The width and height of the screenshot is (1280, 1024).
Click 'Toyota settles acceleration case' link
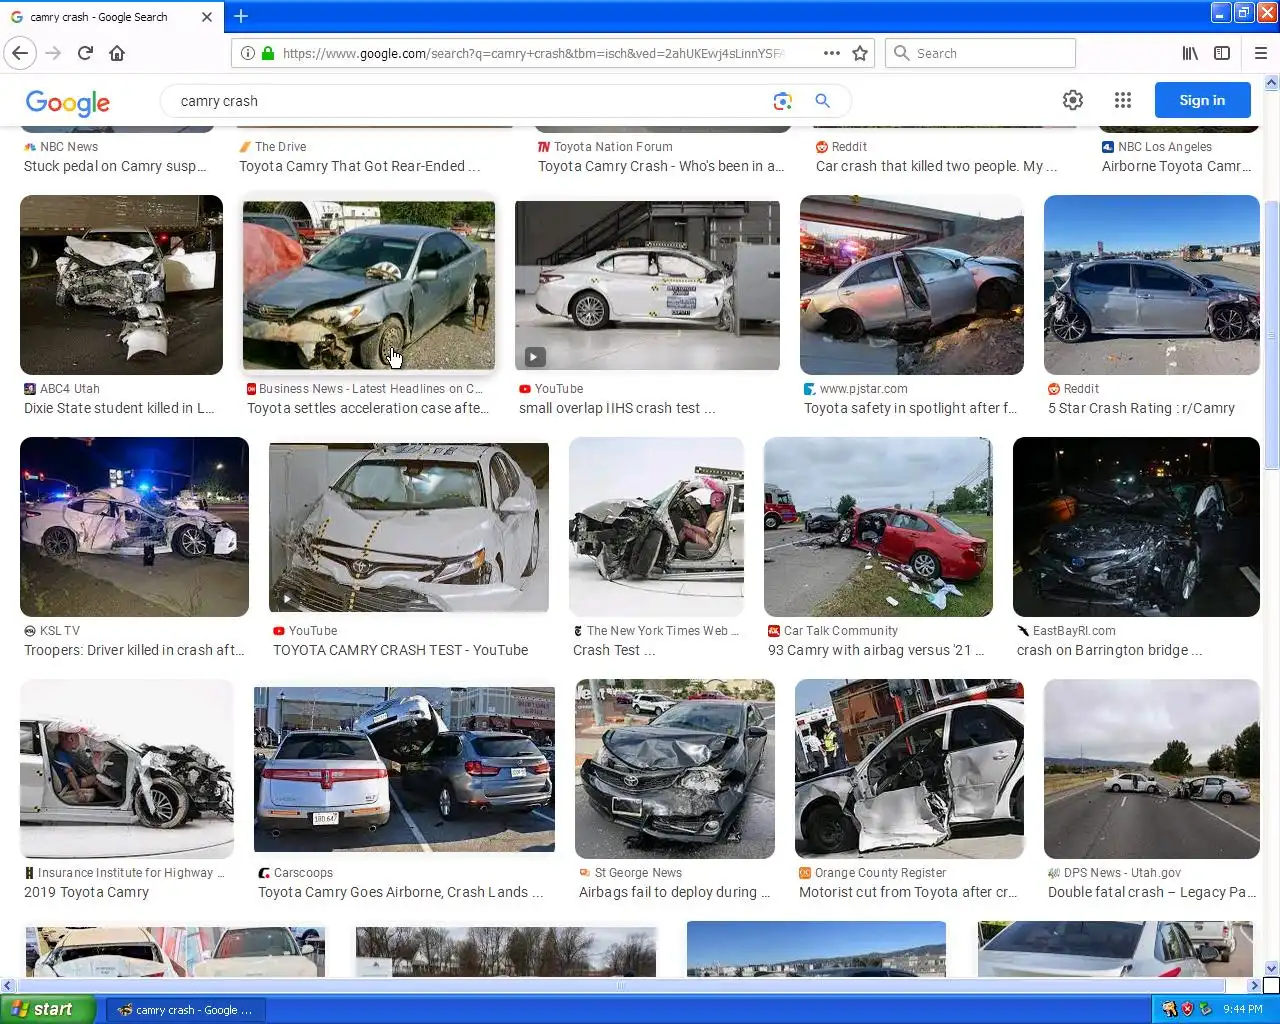tap(368, 408)
